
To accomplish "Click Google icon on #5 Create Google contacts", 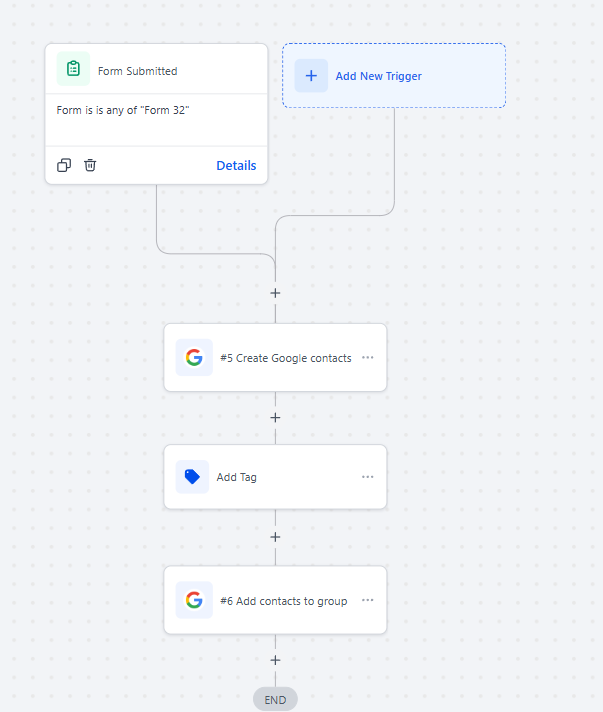I will [194, 357].
